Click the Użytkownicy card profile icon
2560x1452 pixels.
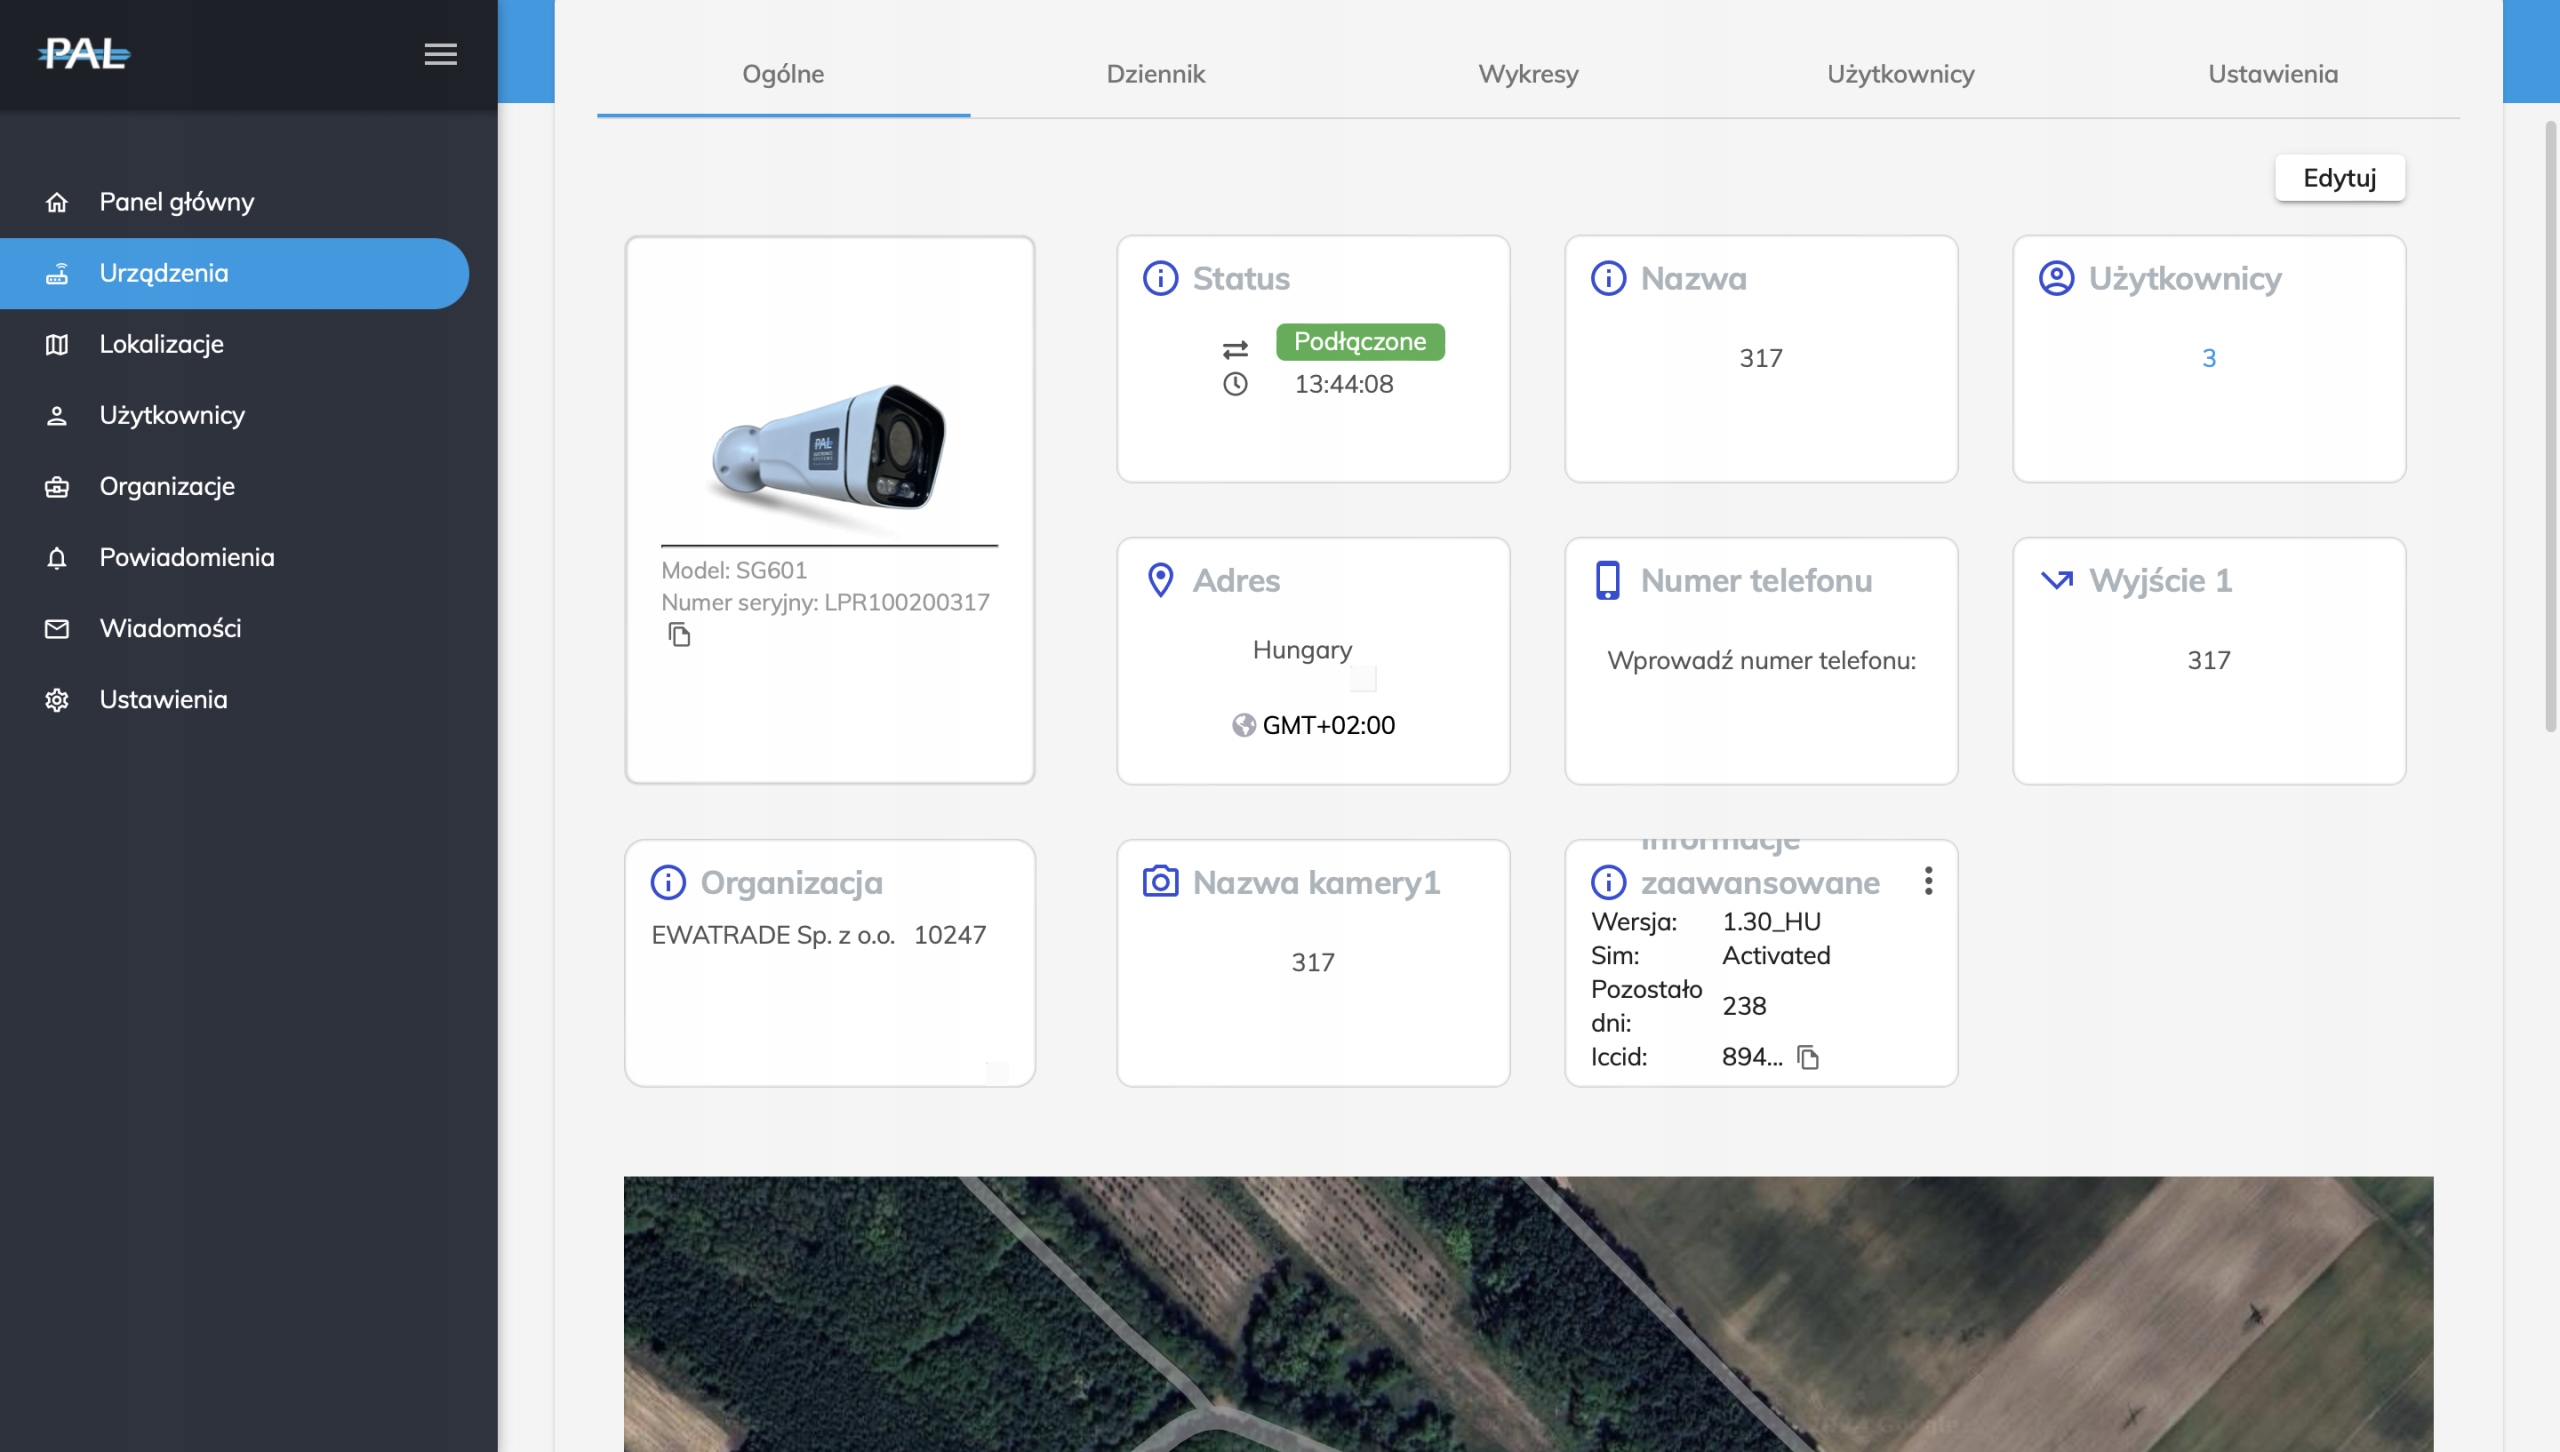(2056, 278)
